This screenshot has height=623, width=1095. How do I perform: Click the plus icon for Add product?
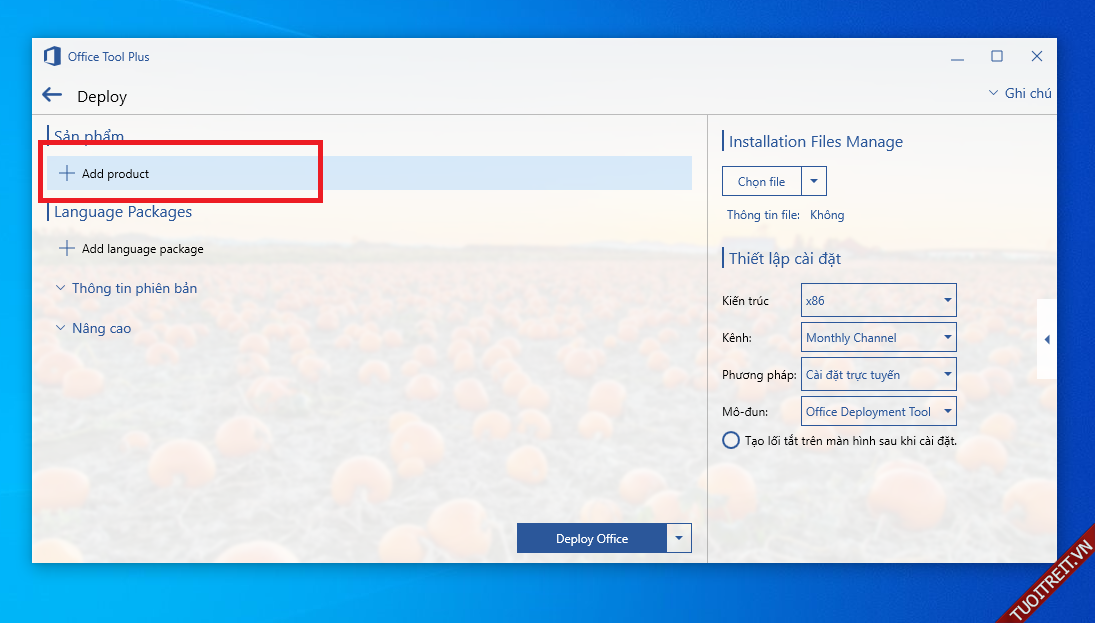(x=67, y=173)
